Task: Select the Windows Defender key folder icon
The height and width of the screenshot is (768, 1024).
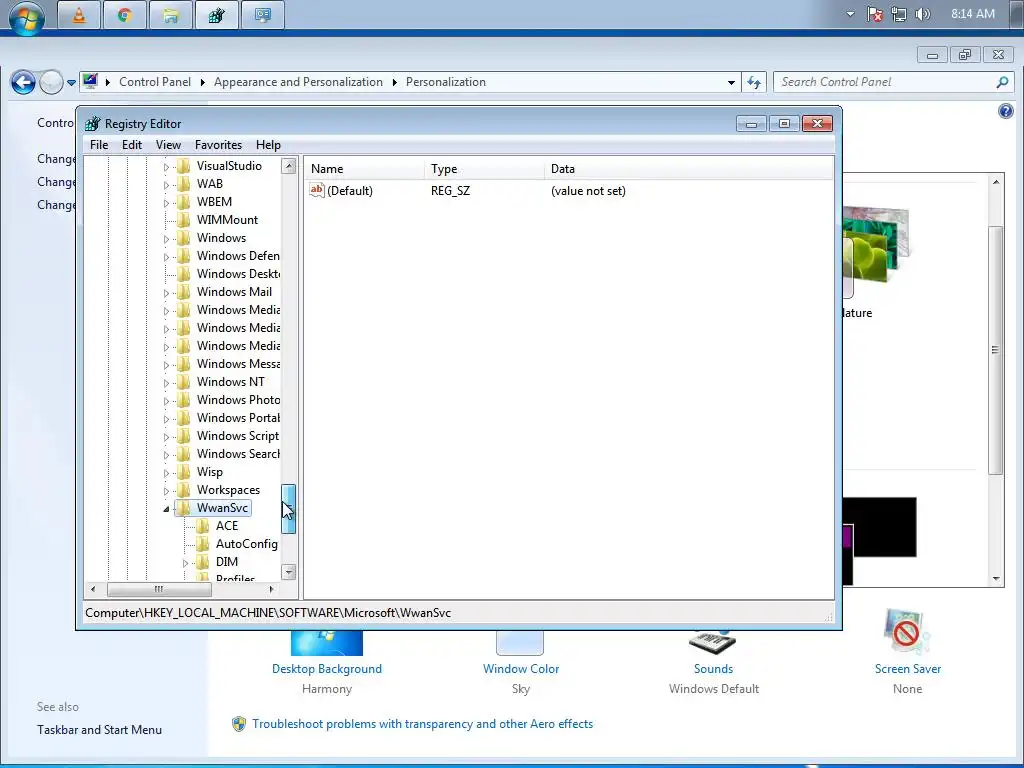Action: (x=184, y=256)
